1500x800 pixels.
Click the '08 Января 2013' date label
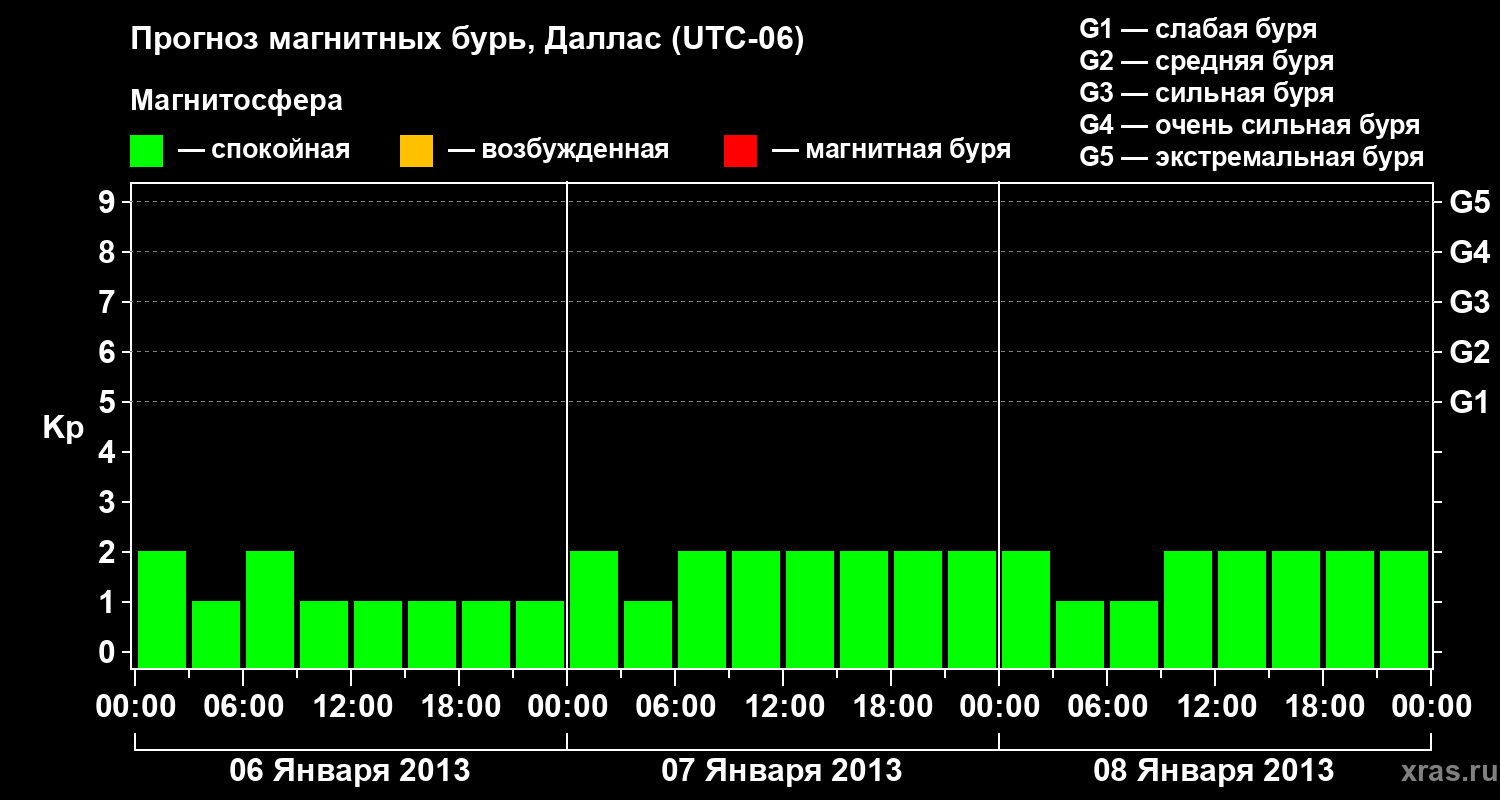click(x=1214, y=770)
